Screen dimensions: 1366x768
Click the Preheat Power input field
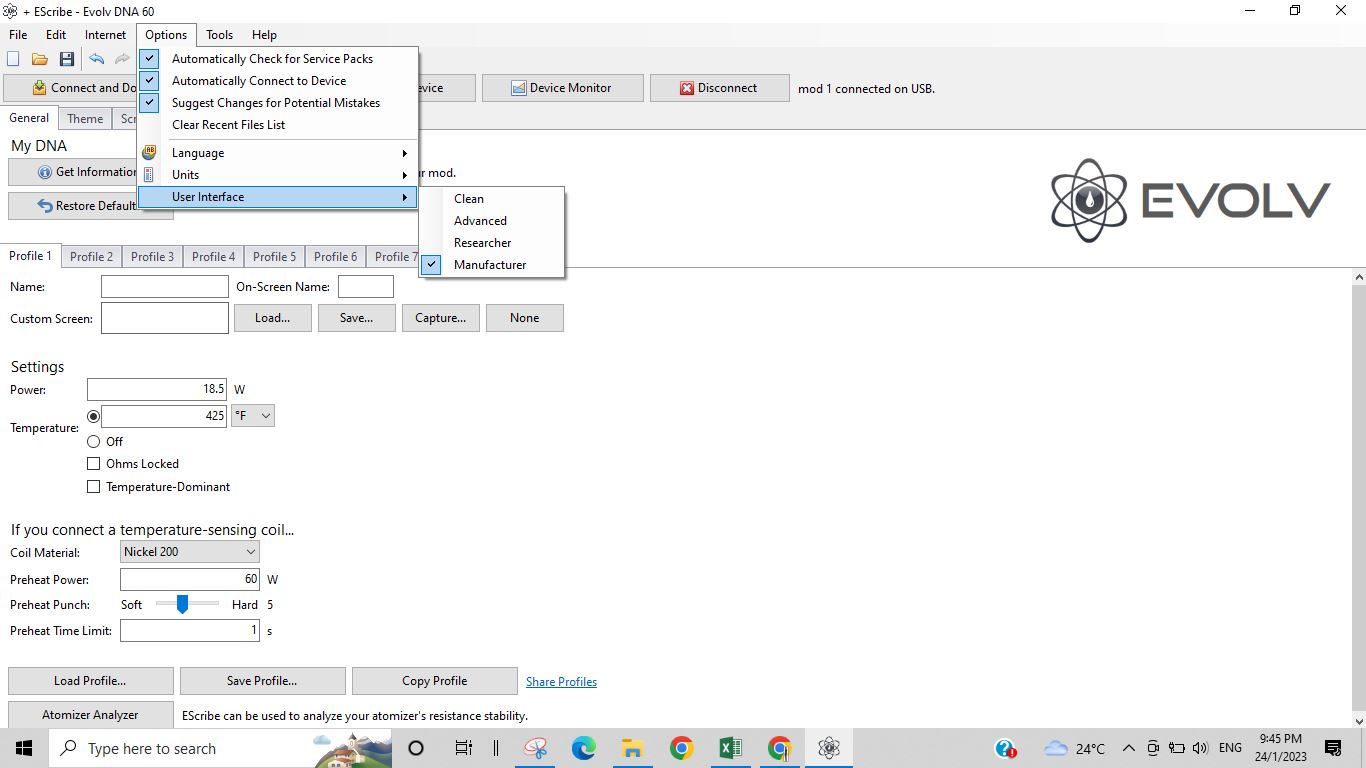click(x=189, y=579)
